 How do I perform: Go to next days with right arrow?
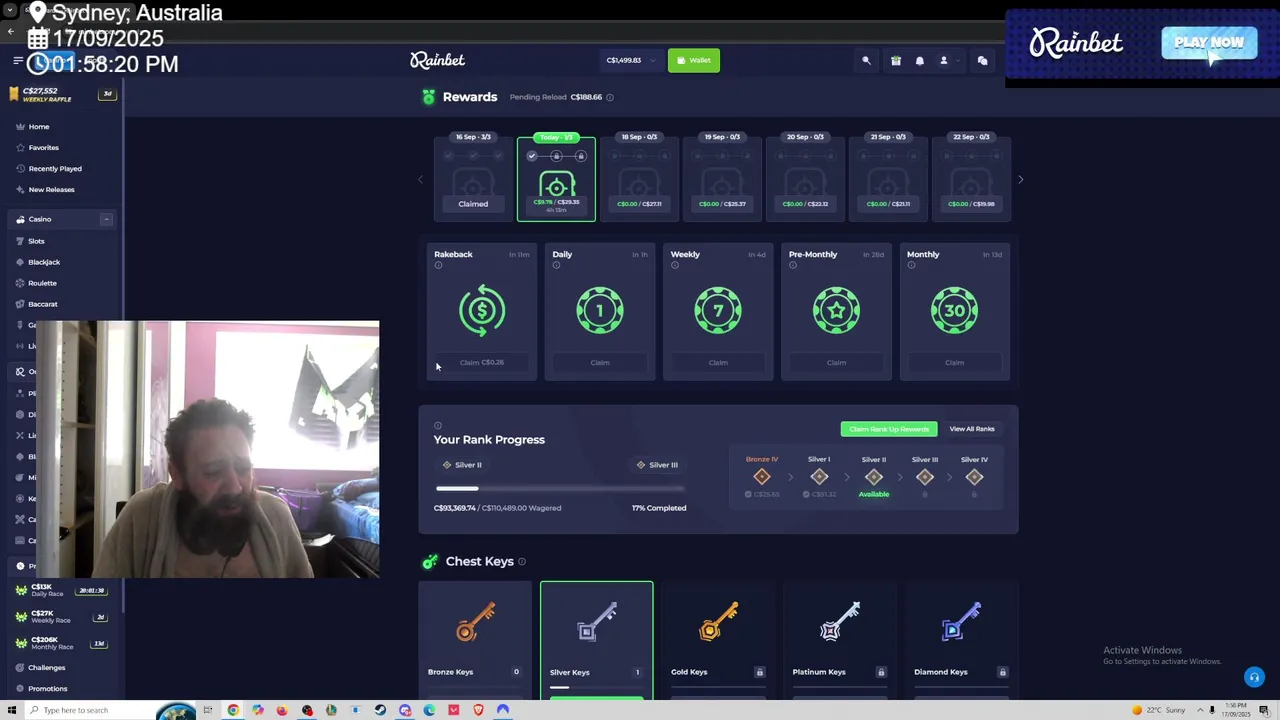(x=1020, y=179)
